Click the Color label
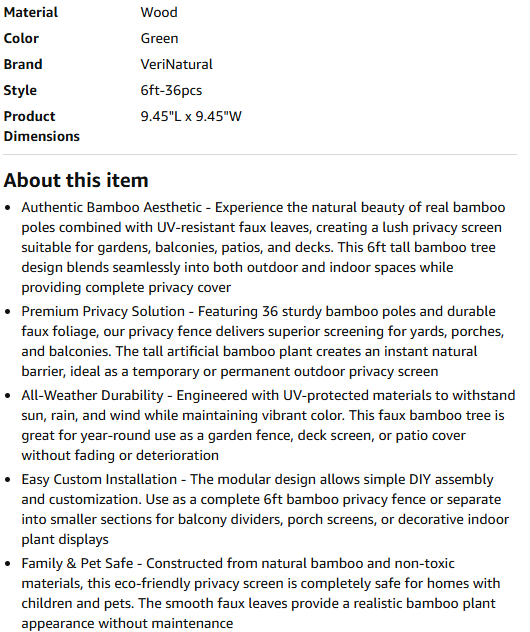Viewport: 530px width, 632px height. point(21,38)
